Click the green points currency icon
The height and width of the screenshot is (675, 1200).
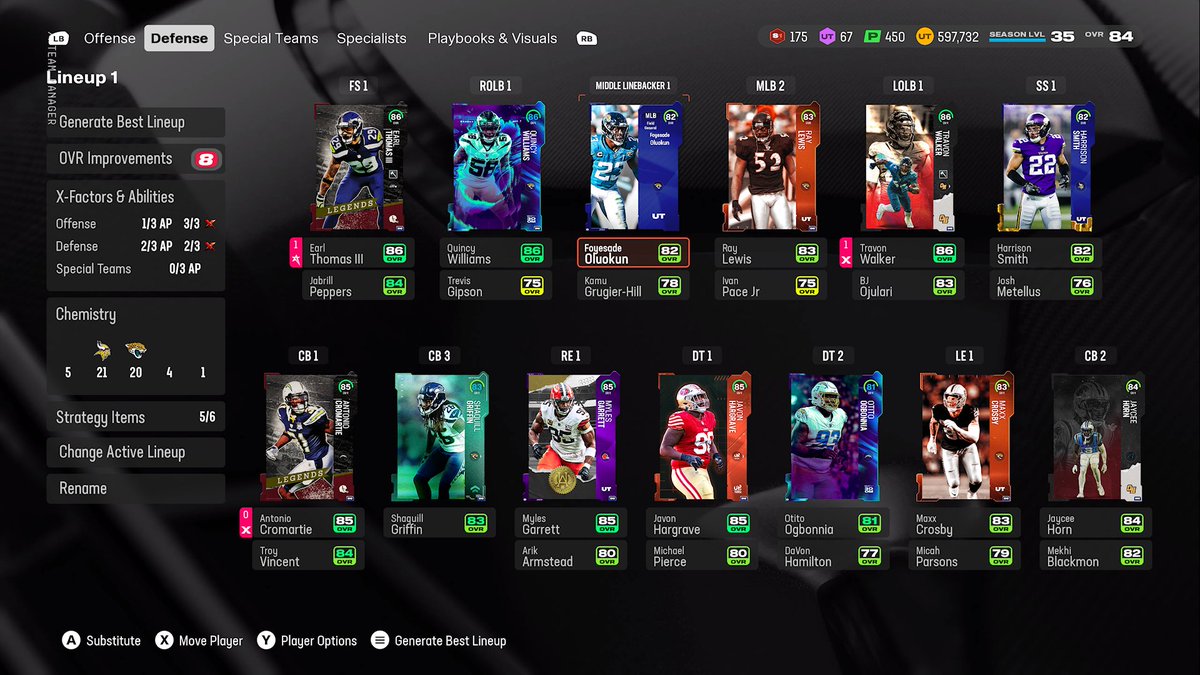(x=873, y=37)
